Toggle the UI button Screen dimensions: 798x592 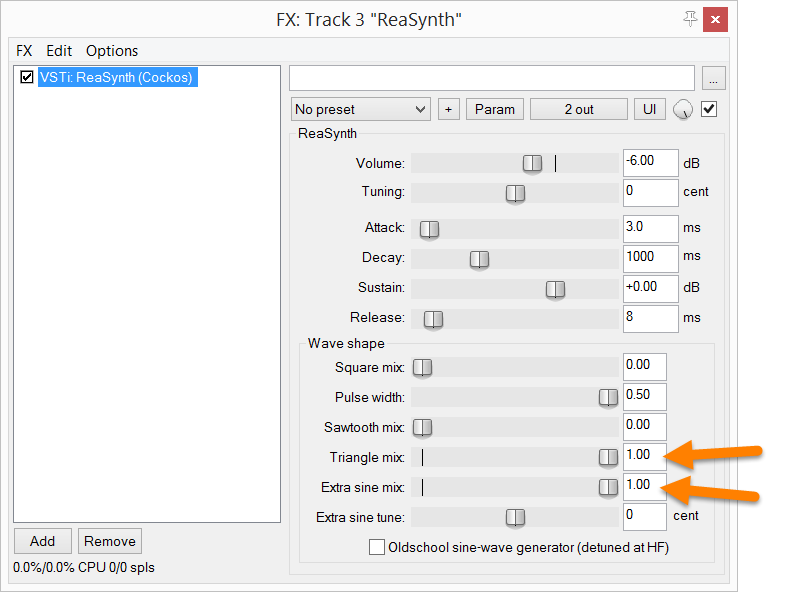point(650,109)
